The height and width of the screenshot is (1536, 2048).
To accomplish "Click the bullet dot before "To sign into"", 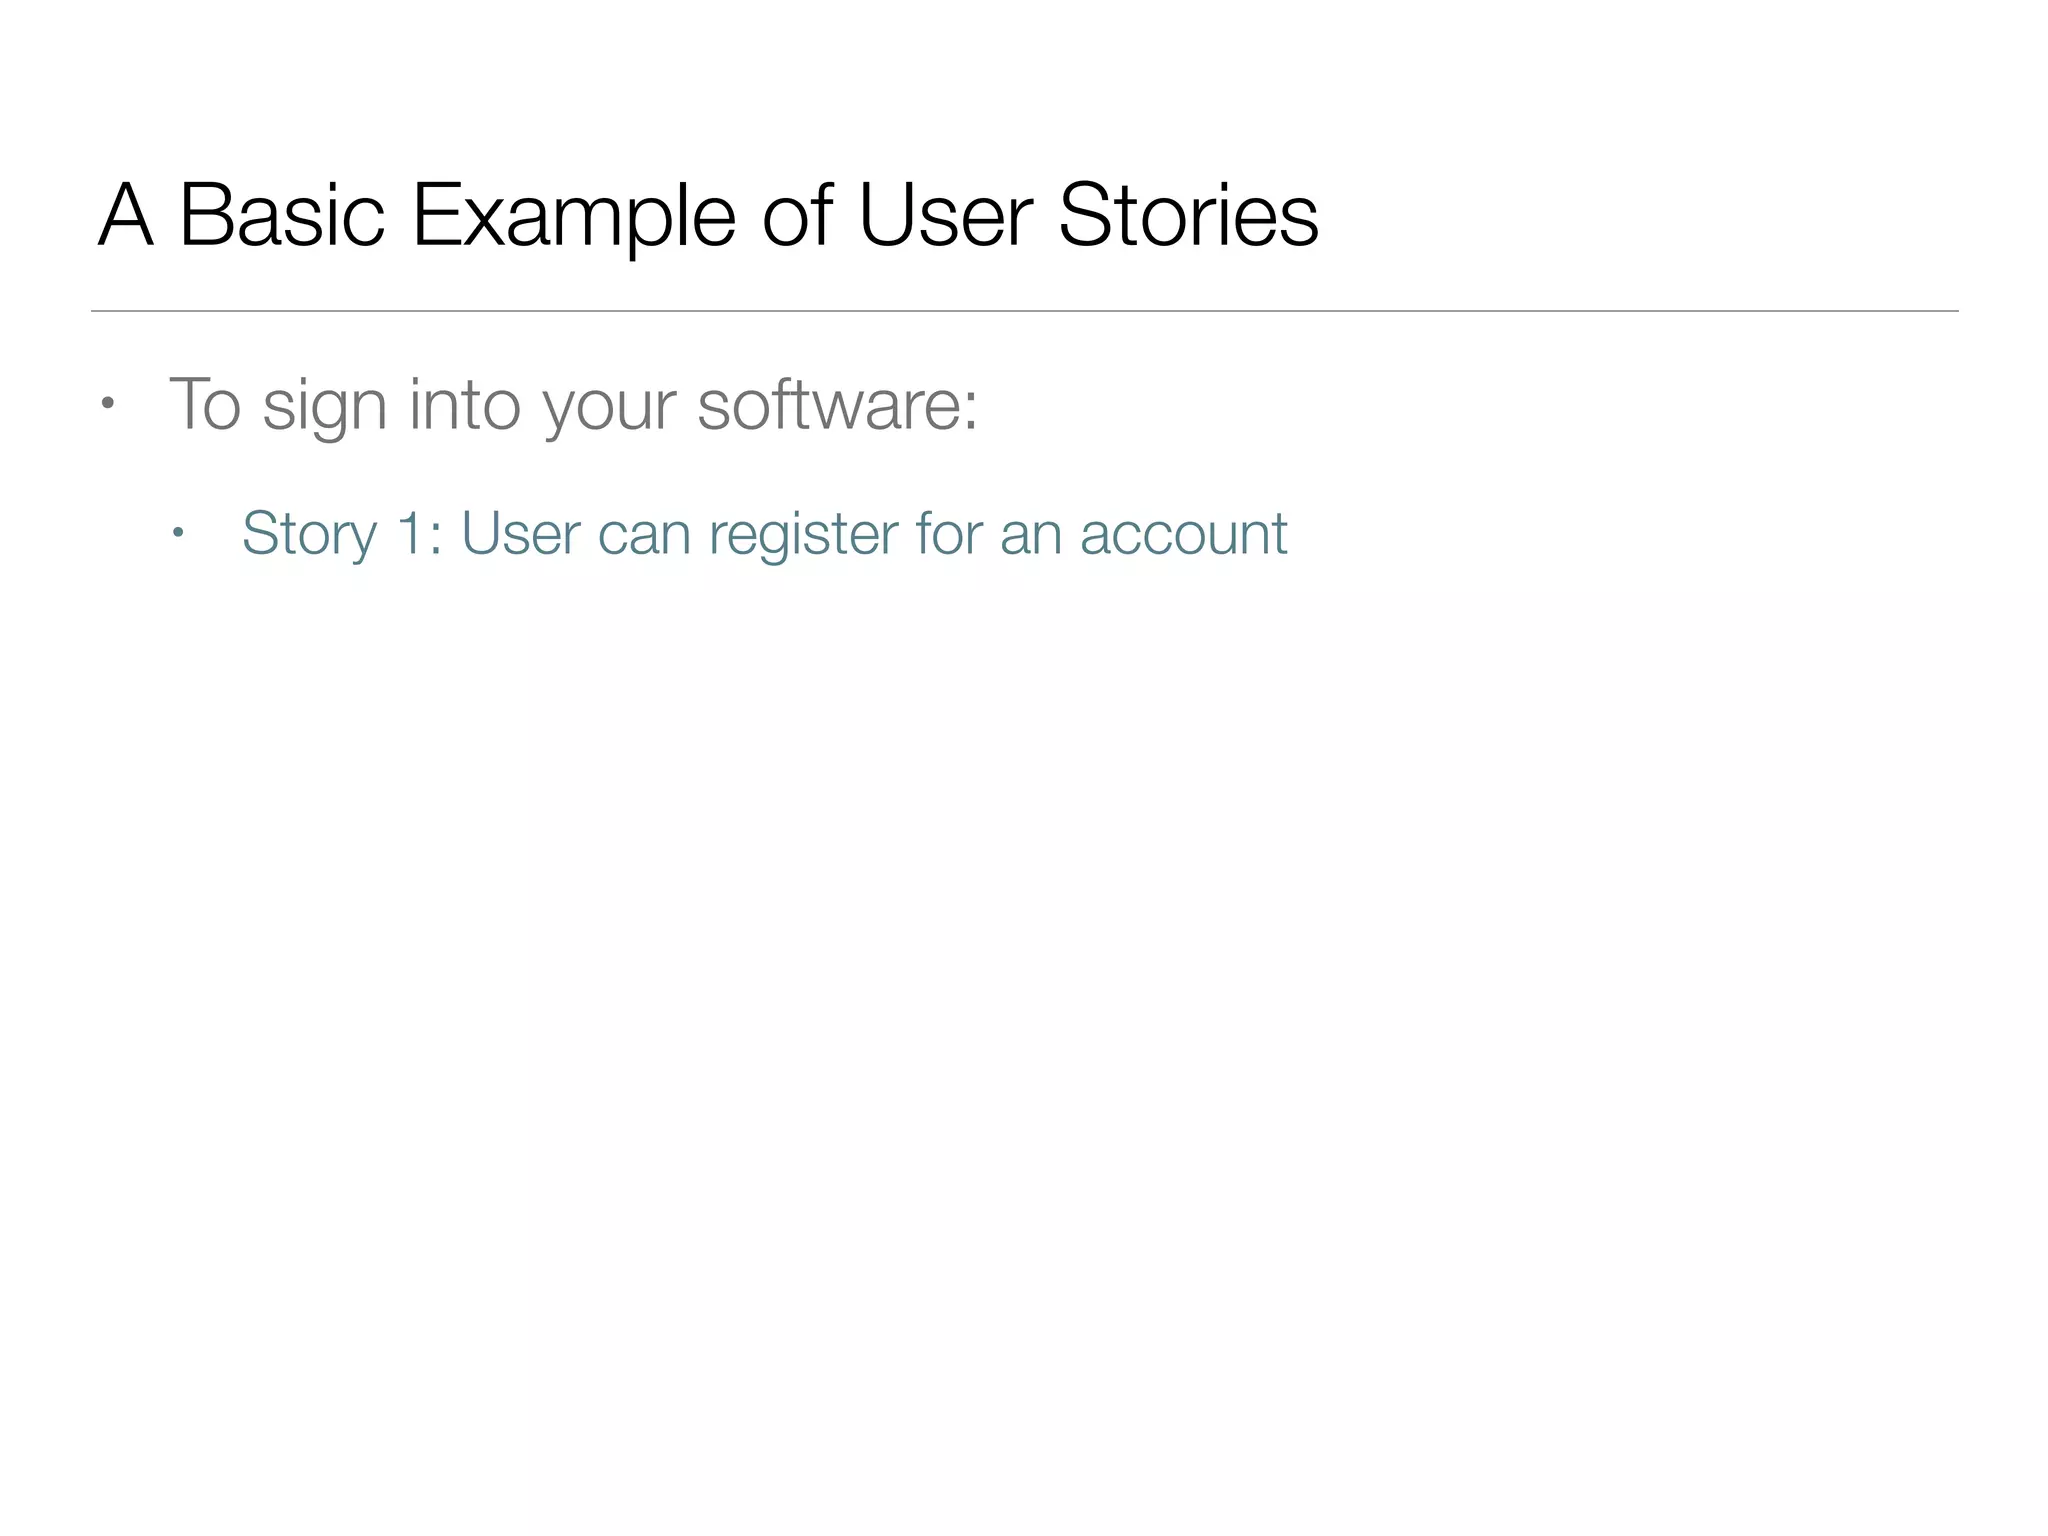I will click(x=108, y=405).
